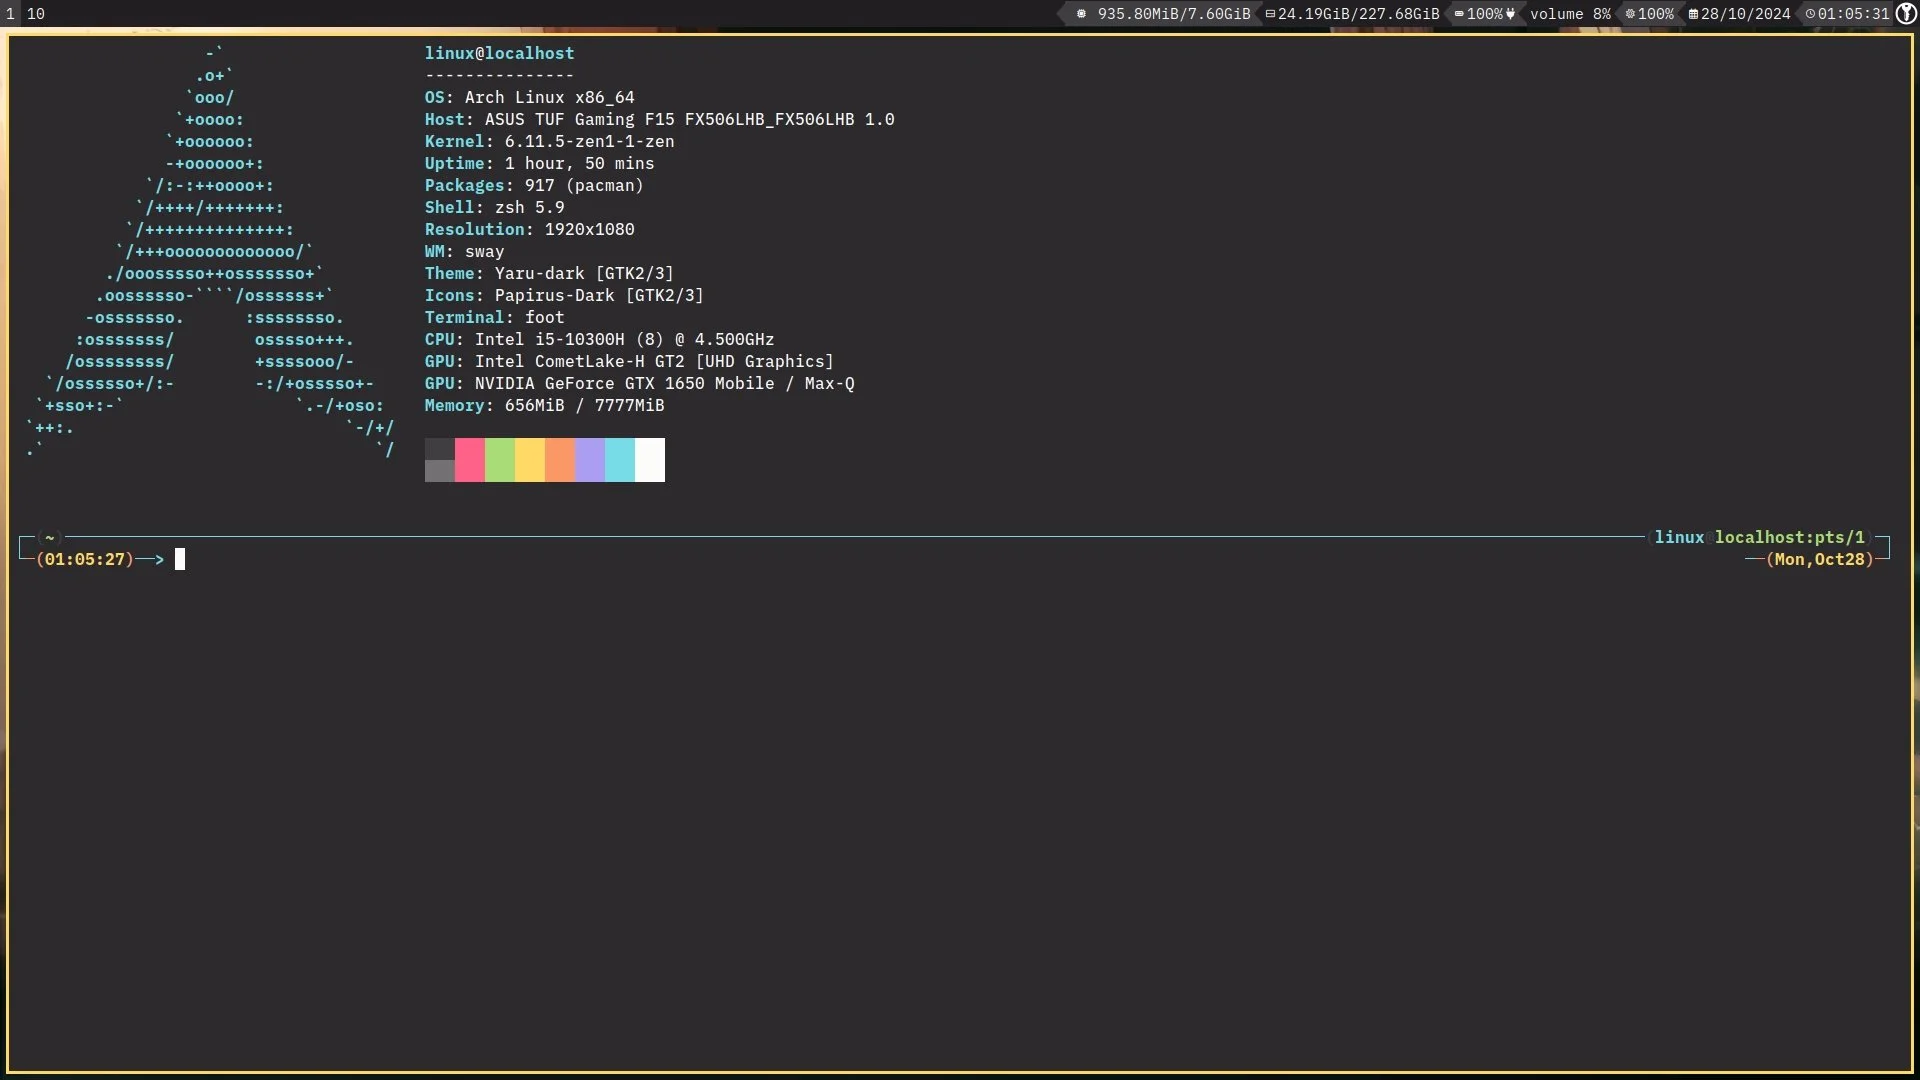Click localhost:pts/1 in the prompt
Screen dimensions: 1920x1080
(1790, 537)
